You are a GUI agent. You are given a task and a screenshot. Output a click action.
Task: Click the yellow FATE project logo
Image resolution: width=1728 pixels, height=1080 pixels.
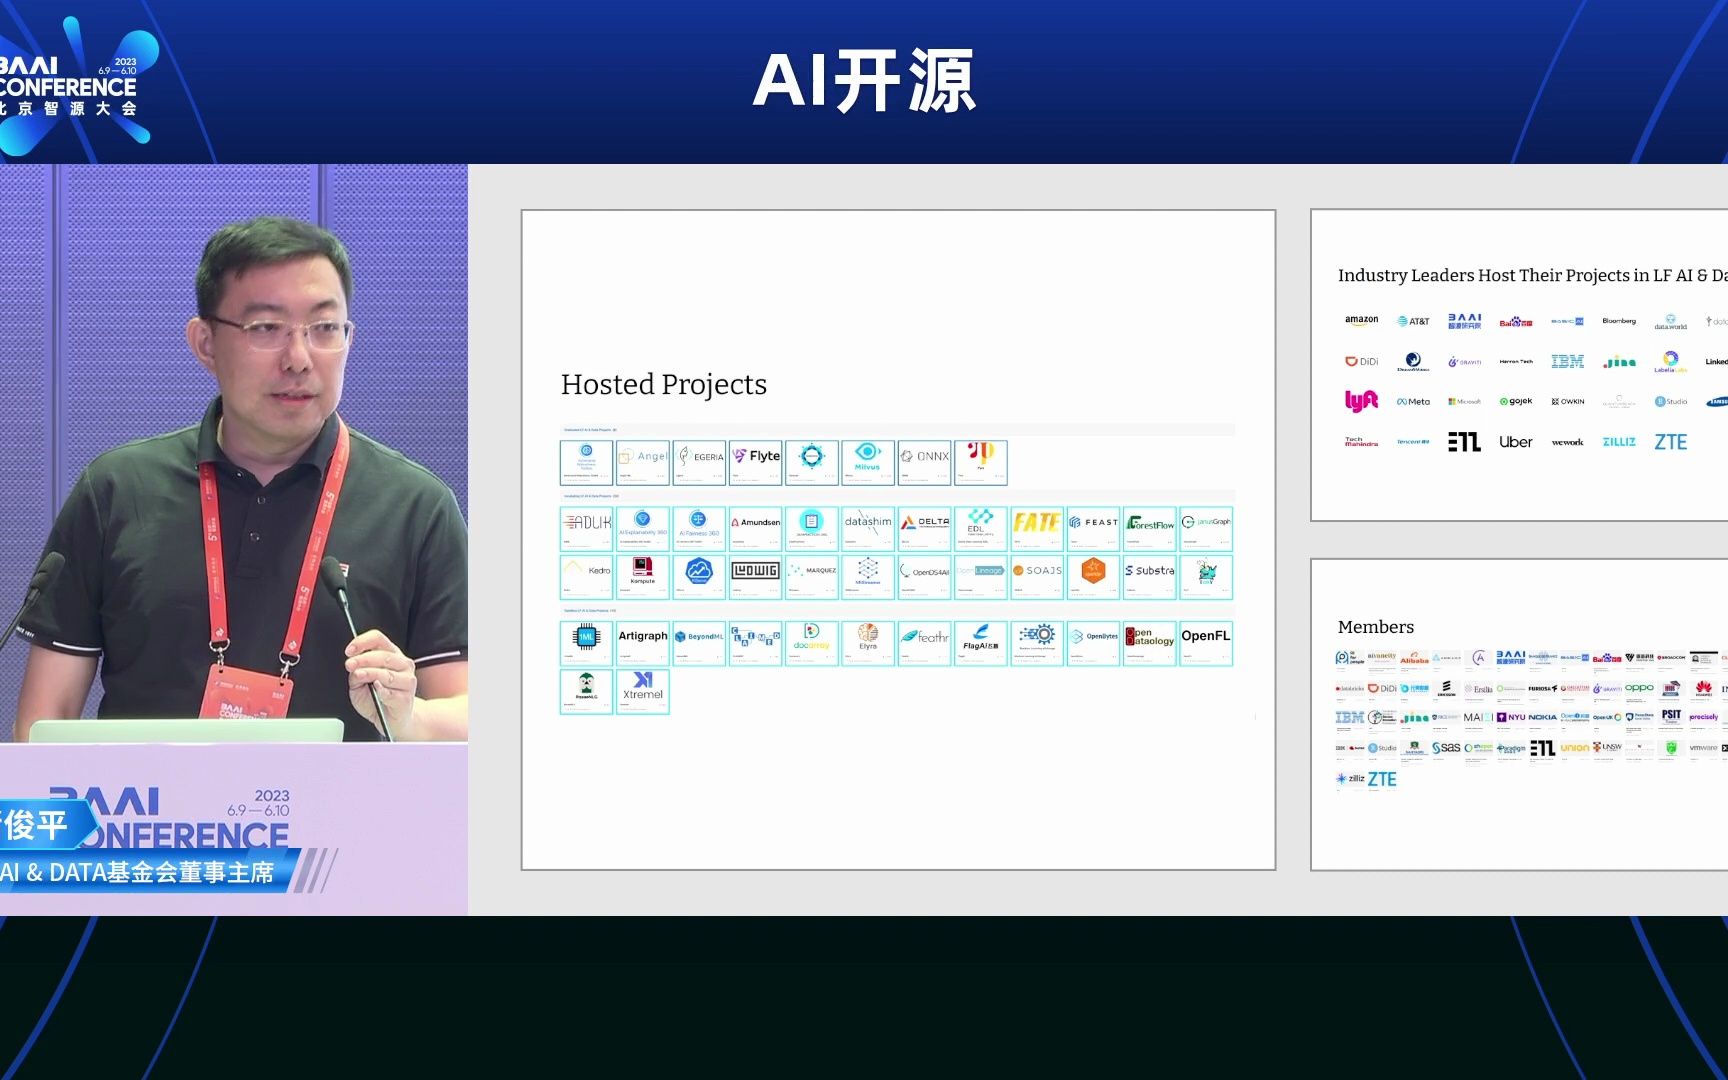click(x=1036, y=528)
